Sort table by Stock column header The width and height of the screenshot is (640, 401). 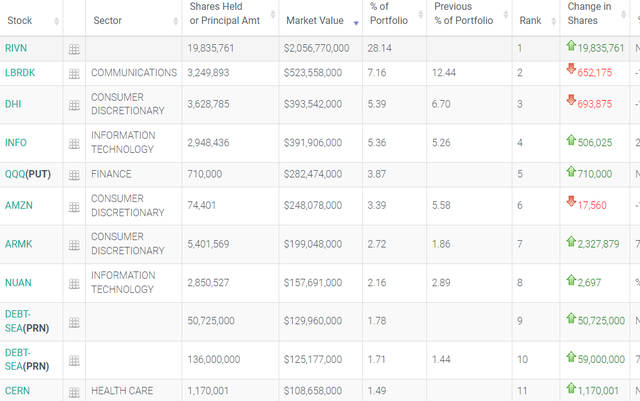[x=19, y=20]
